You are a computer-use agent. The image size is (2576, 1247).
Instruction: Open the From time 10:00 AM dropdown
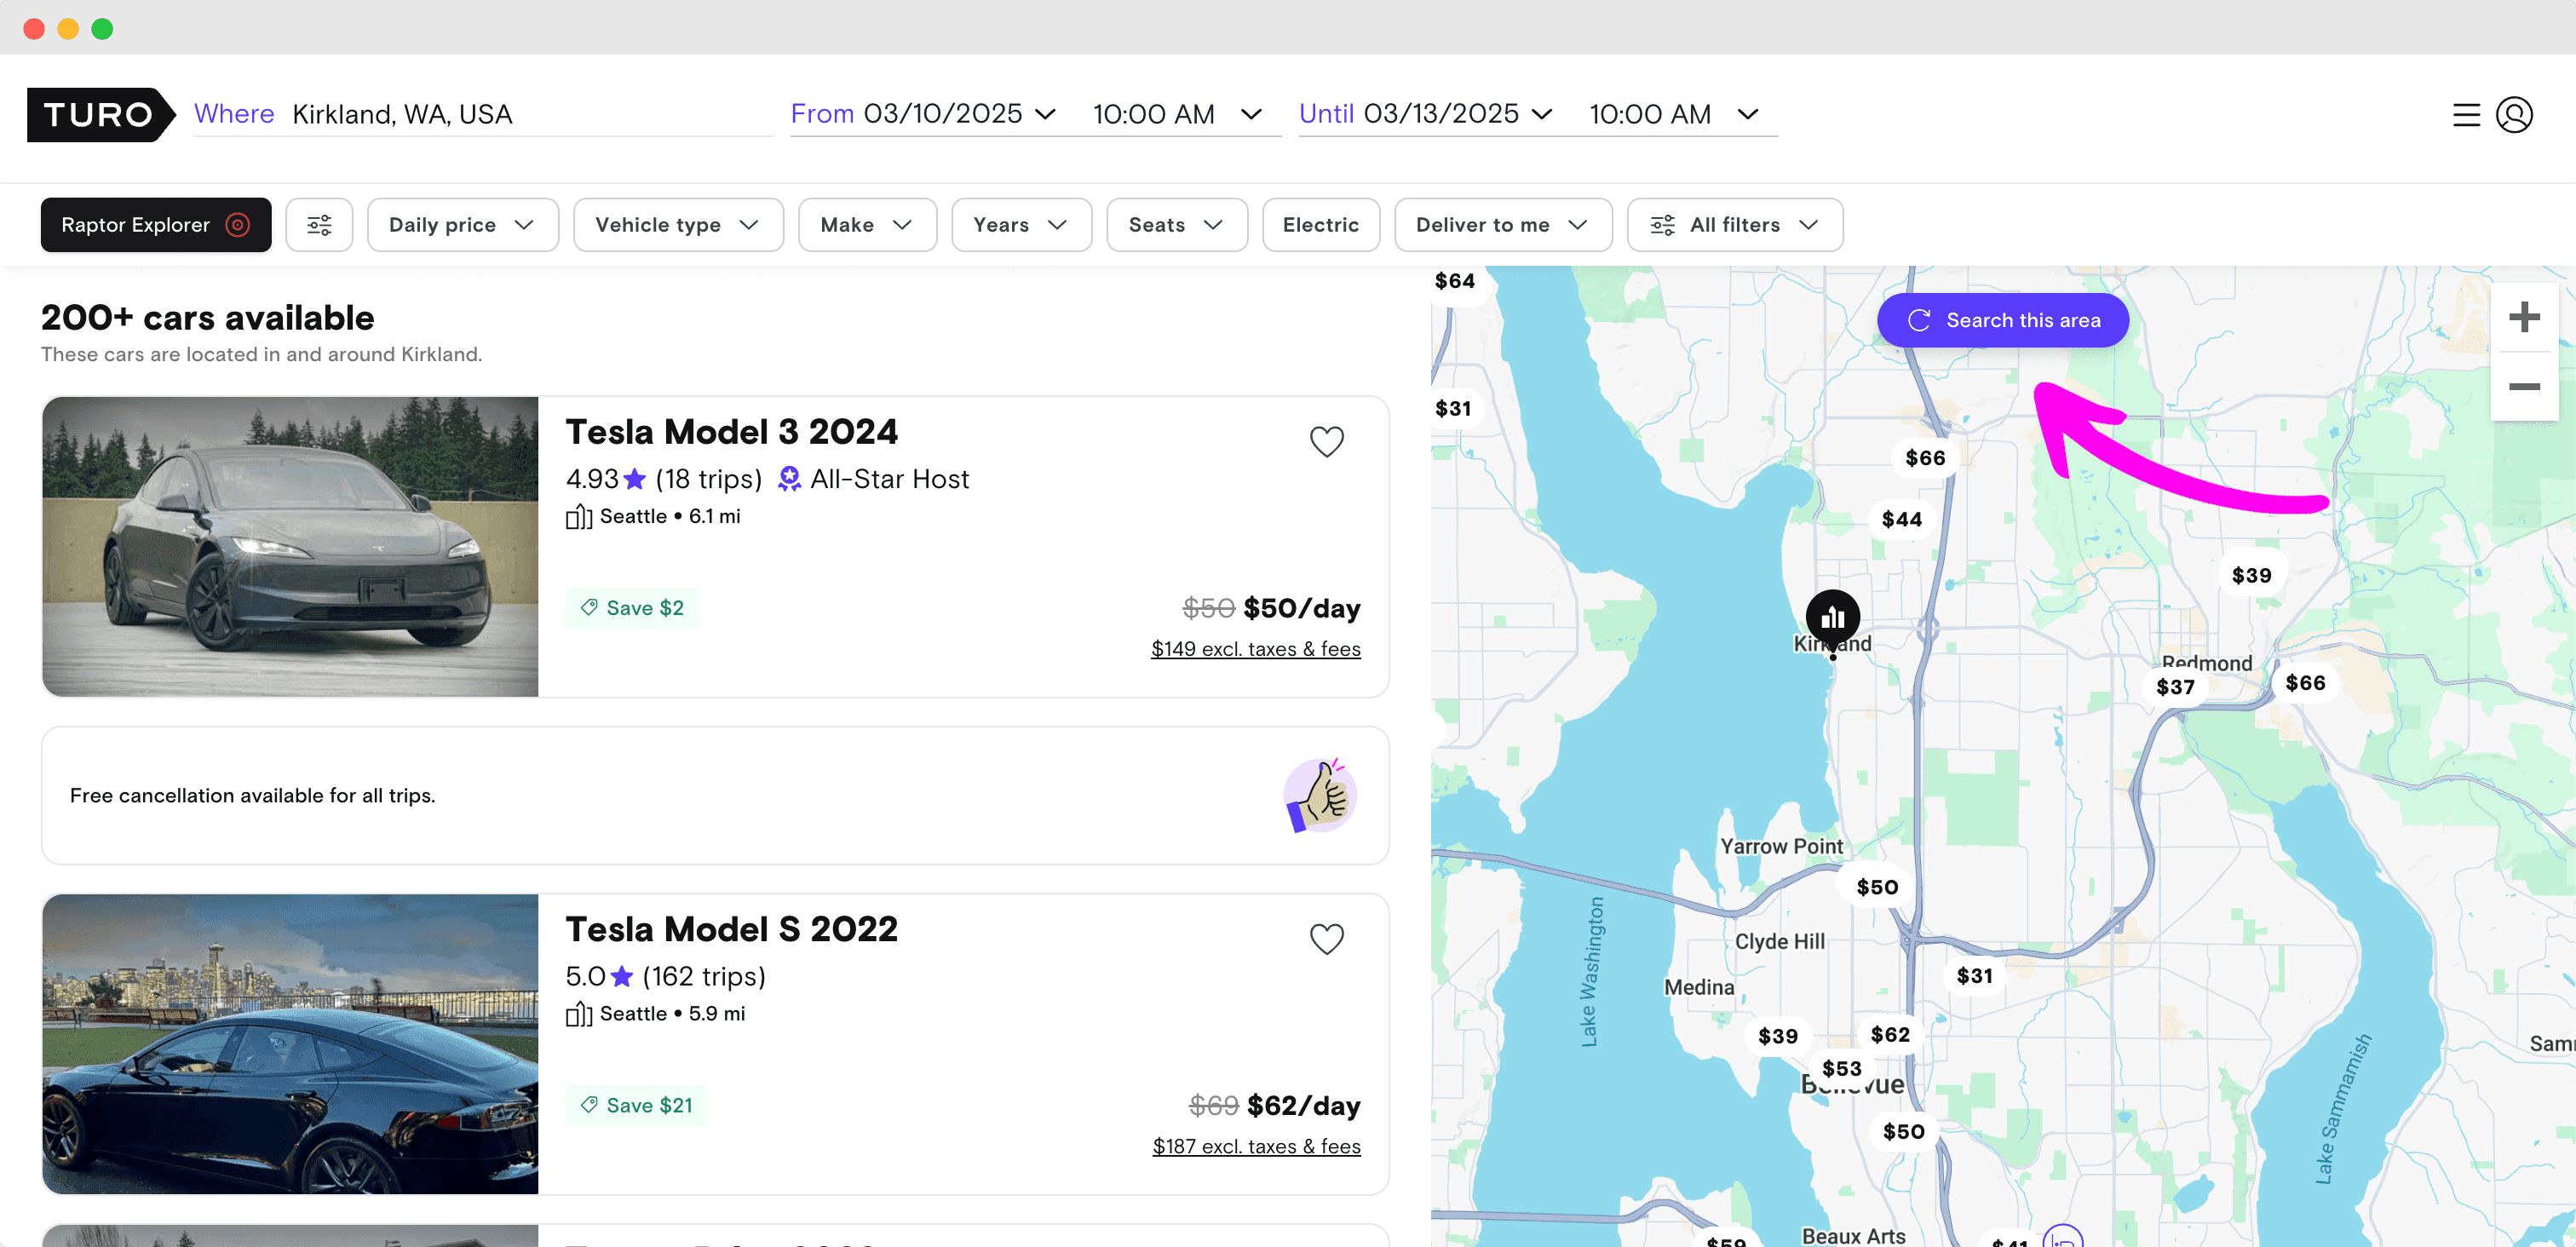pos(1177,114)
